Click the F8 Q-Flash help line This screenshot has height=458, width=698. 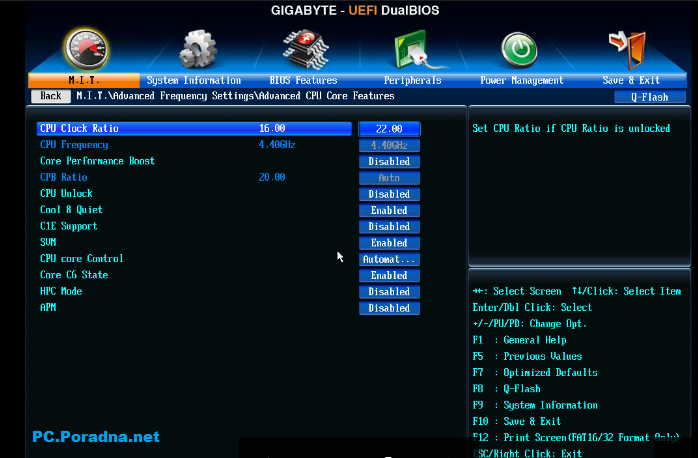[507, 389]
